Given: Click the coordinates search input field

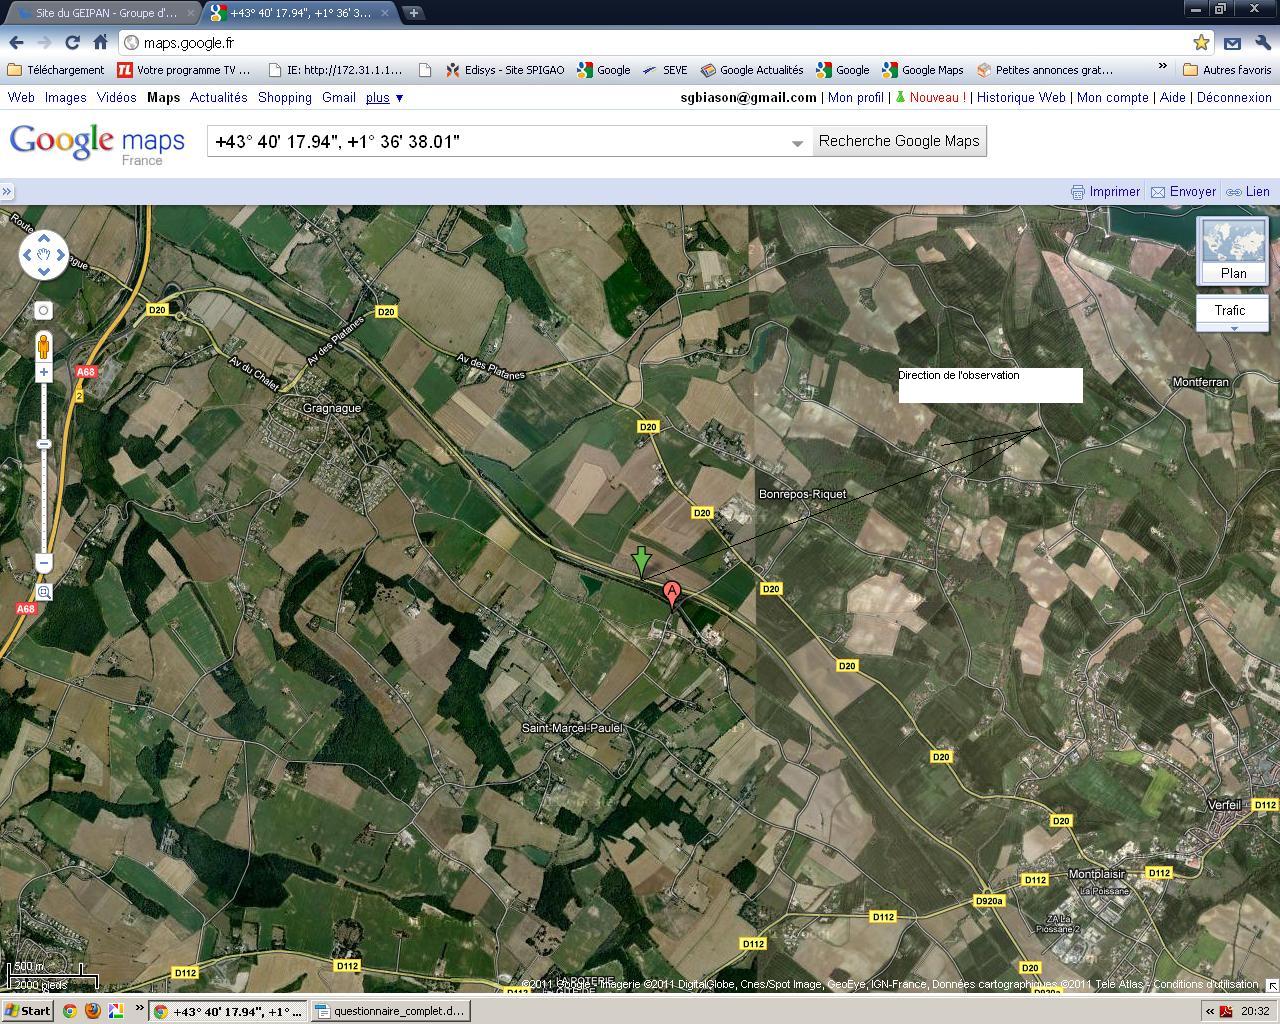Looking at the screenshot, I should (x=500, y=141).
